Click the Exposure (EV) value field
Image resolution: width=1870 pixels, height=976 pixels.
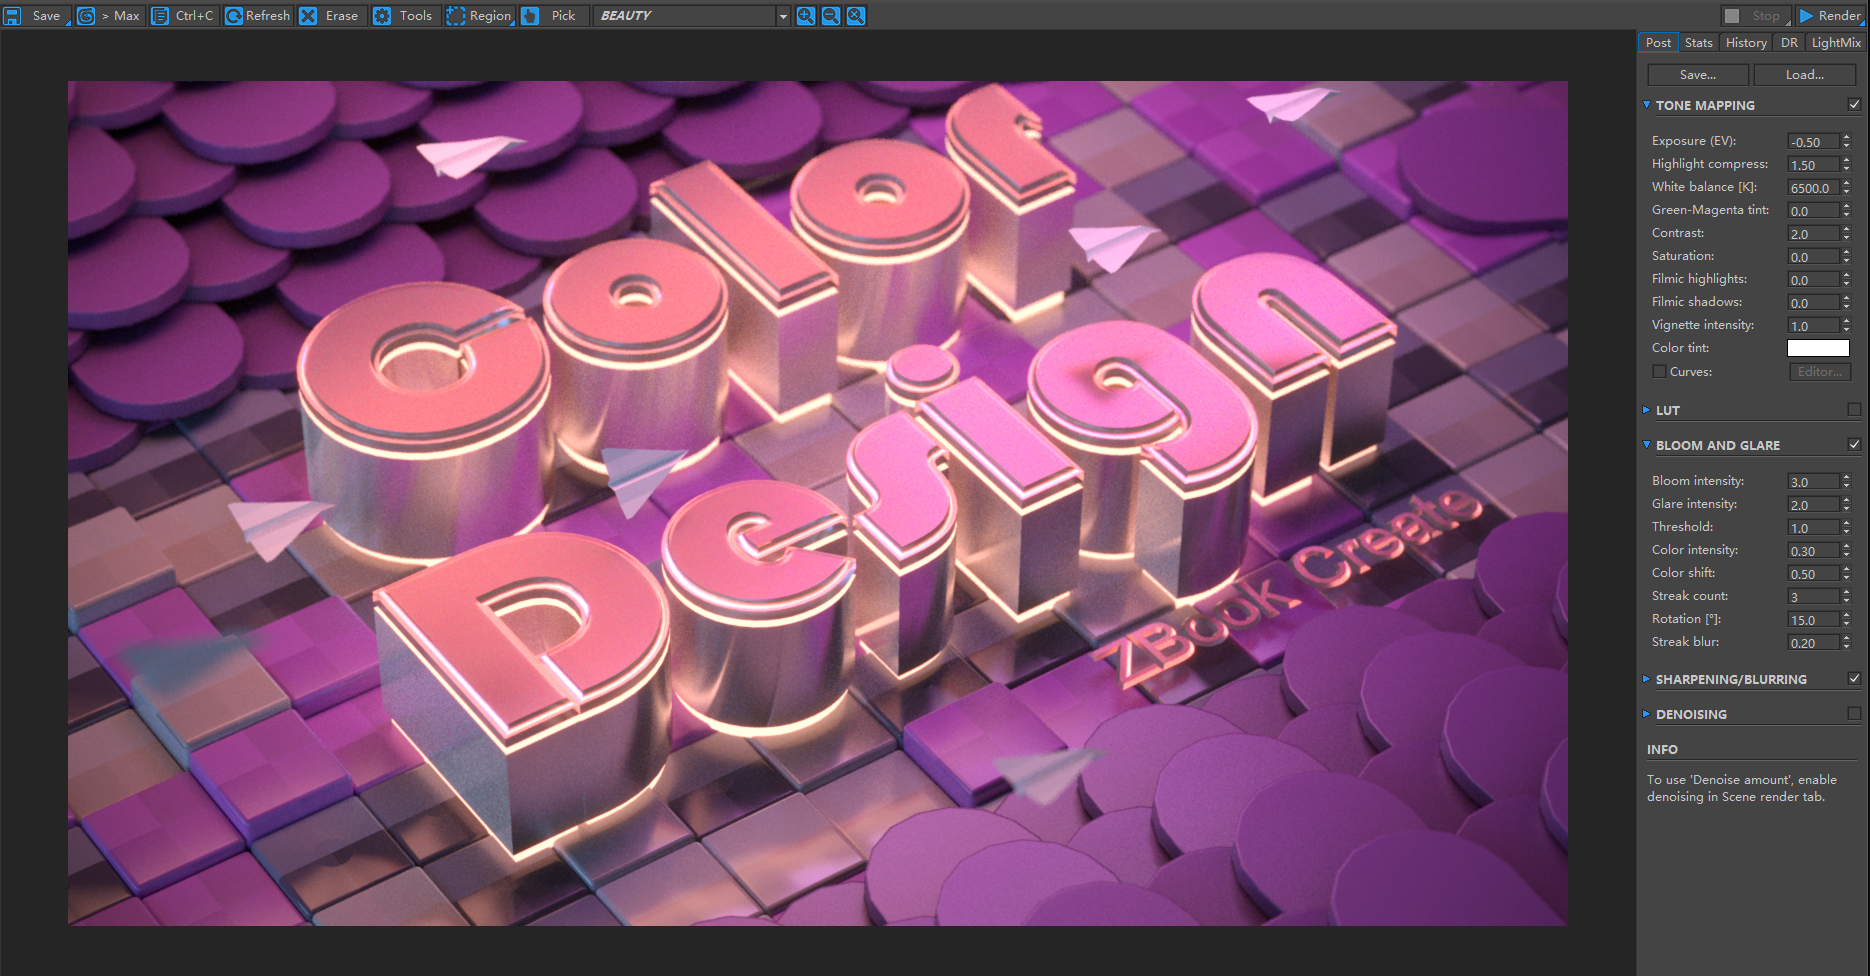pyautogui.click(x=1813, y=142)
